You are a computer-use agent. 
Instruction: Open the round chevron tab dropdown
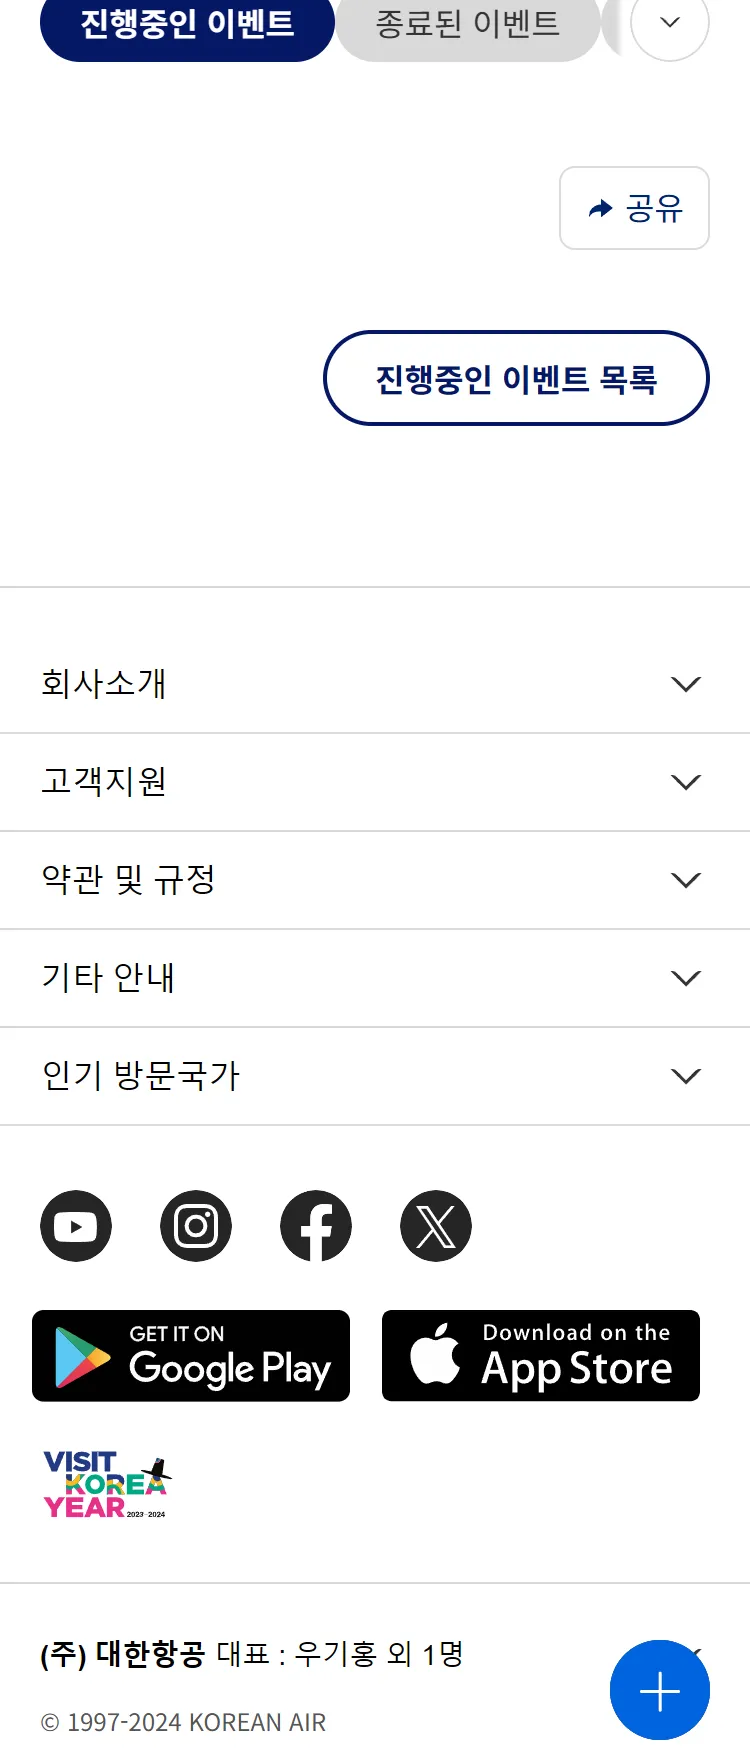pyautogui.click(x=670, y=22)
